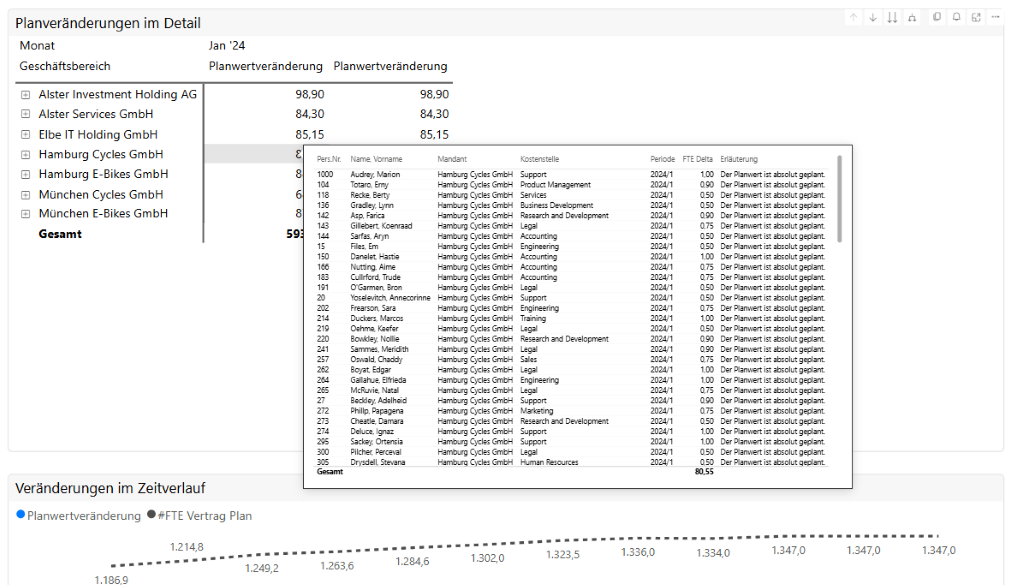Copy visual icon in visual header
1024x585 pixels.
click(937, 17)
